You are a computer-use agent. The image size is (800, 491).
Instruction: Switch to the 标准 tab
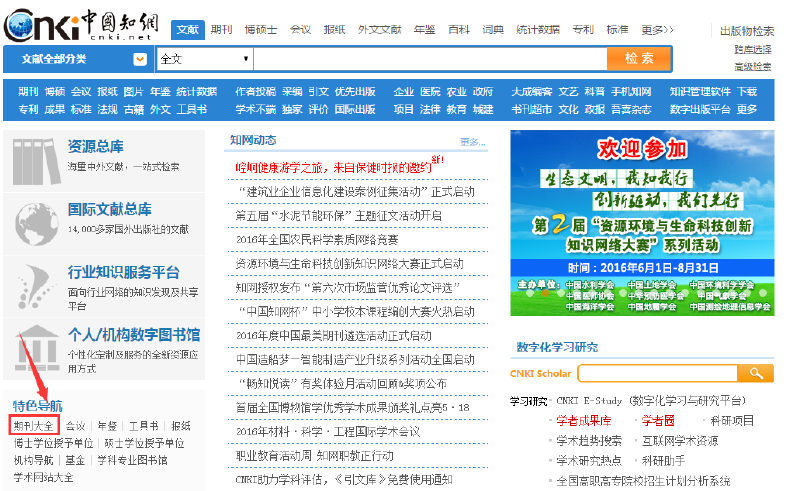coord(617,30)
